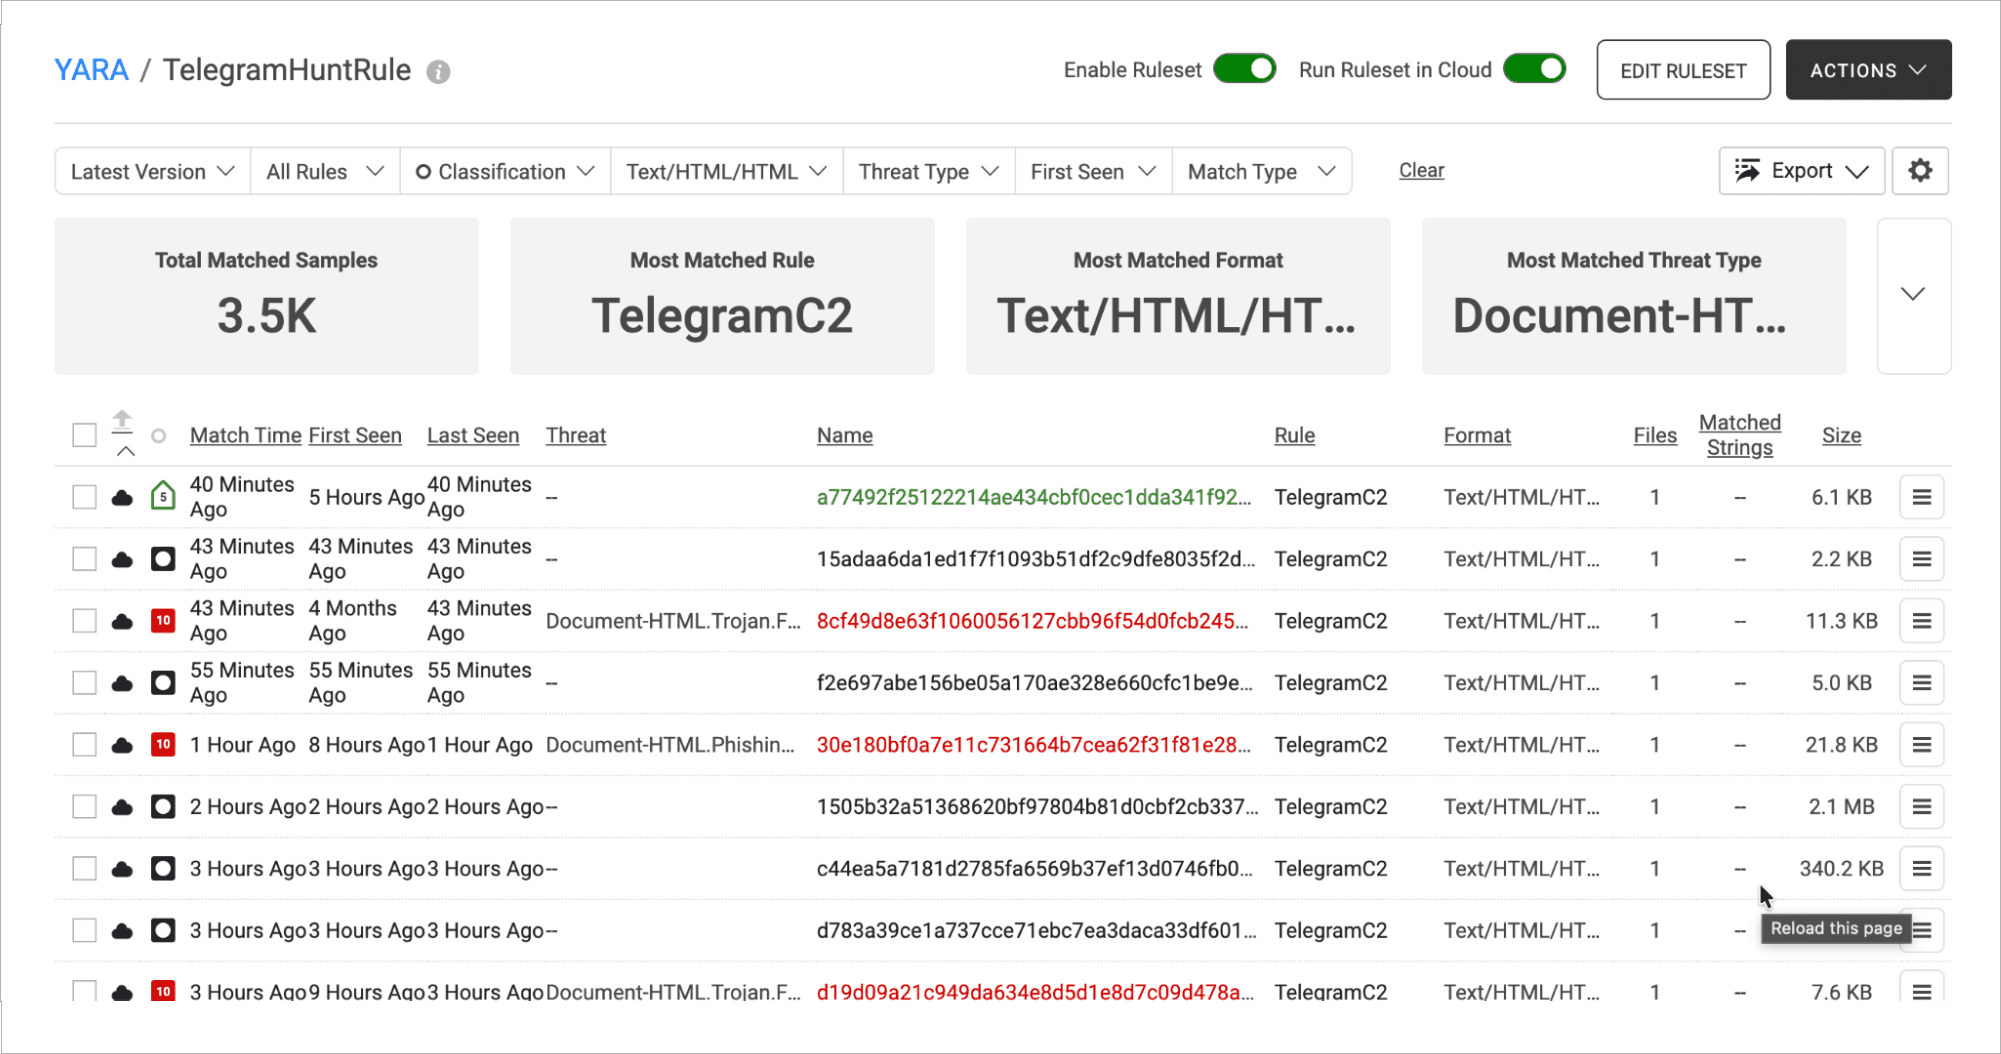Toggle the Run Ruleset in Cloud switch
This screenshot has height=1054, width=2001.
click(1534, 69)
